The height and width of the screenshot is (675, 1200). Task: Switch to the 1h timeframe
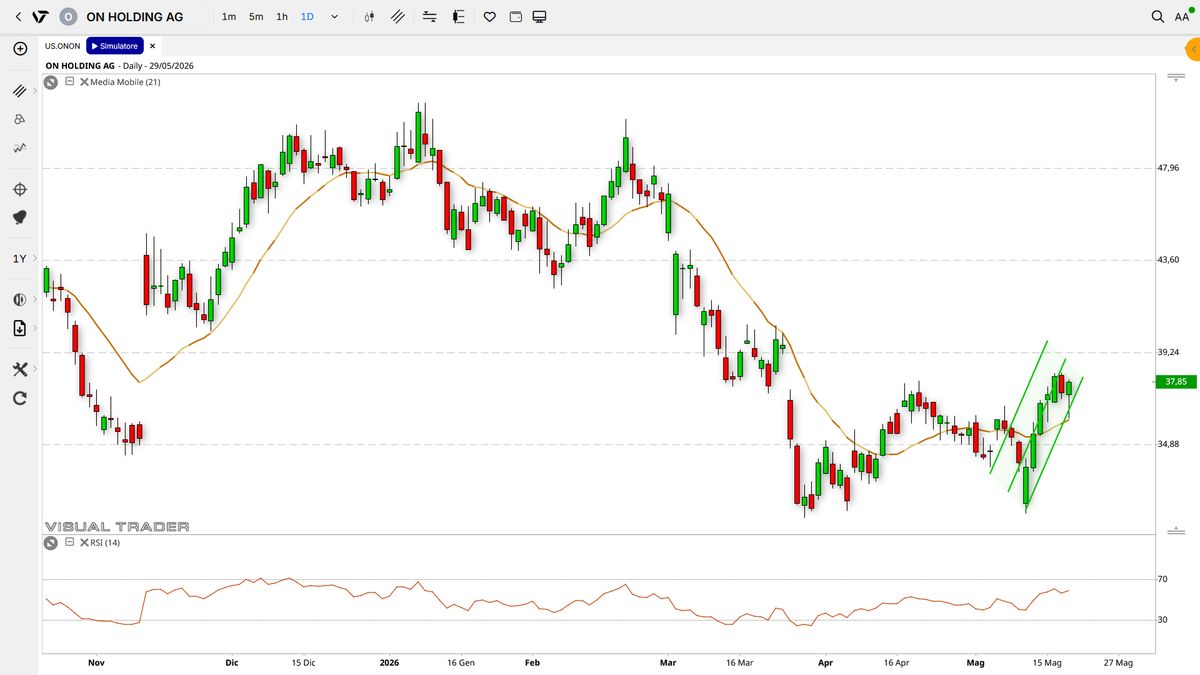point(282,17)
